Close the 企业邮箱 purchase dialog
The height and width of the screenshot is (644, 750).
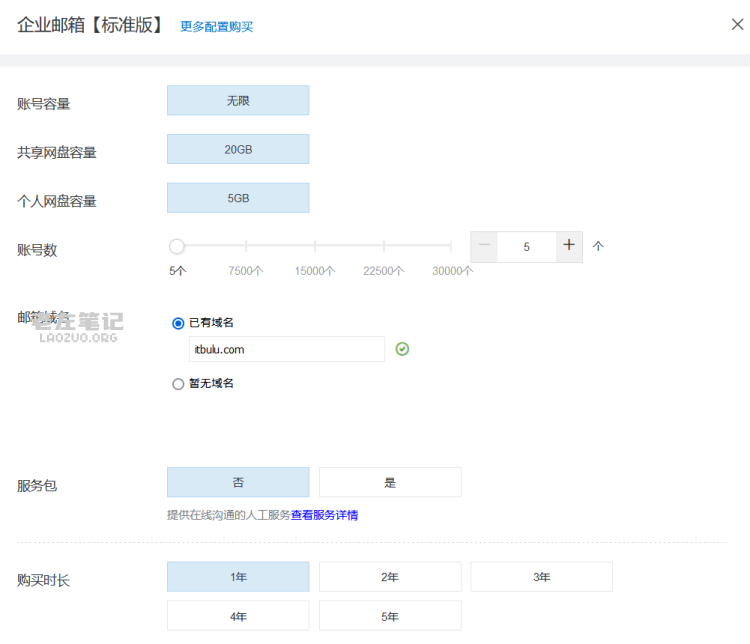click(x=737, y=24)
